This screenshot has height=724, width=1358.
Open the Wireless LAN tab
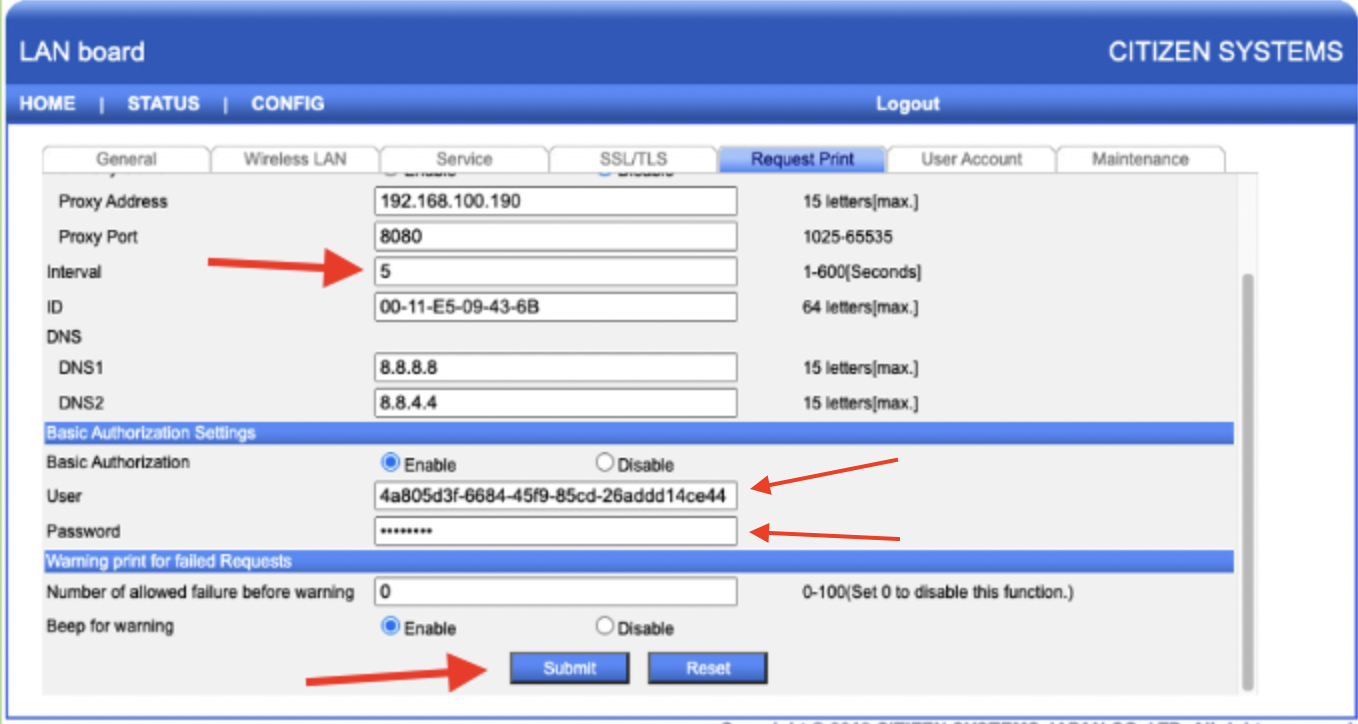(294, 159)
